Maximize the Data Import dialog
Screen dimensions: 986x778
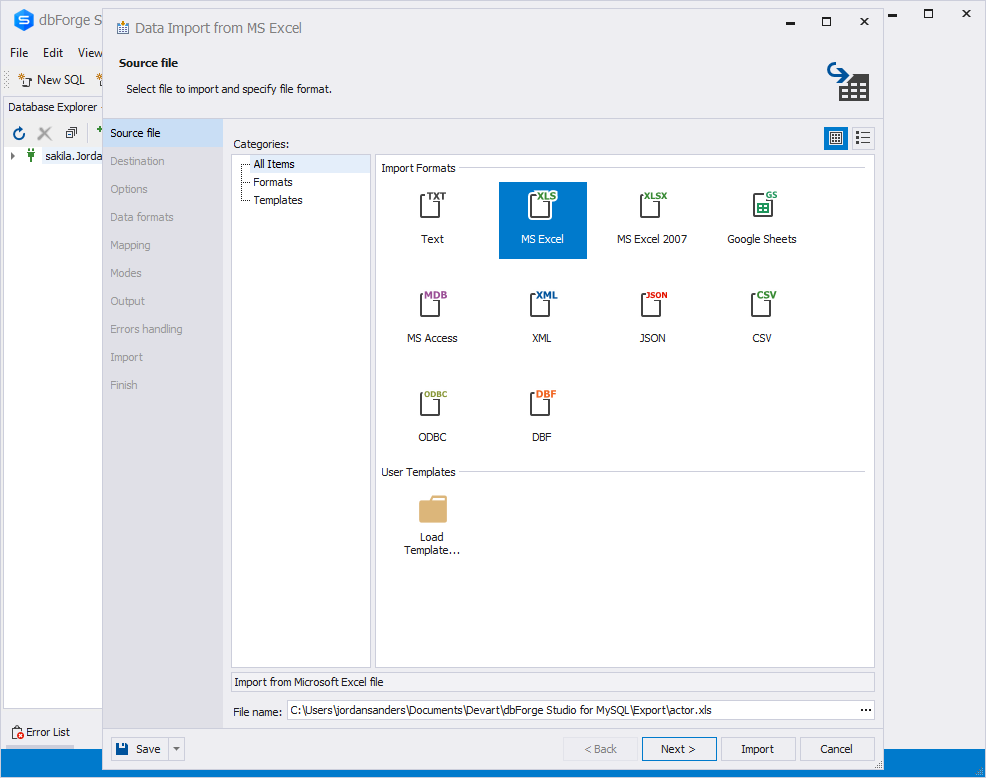point(826,21)
